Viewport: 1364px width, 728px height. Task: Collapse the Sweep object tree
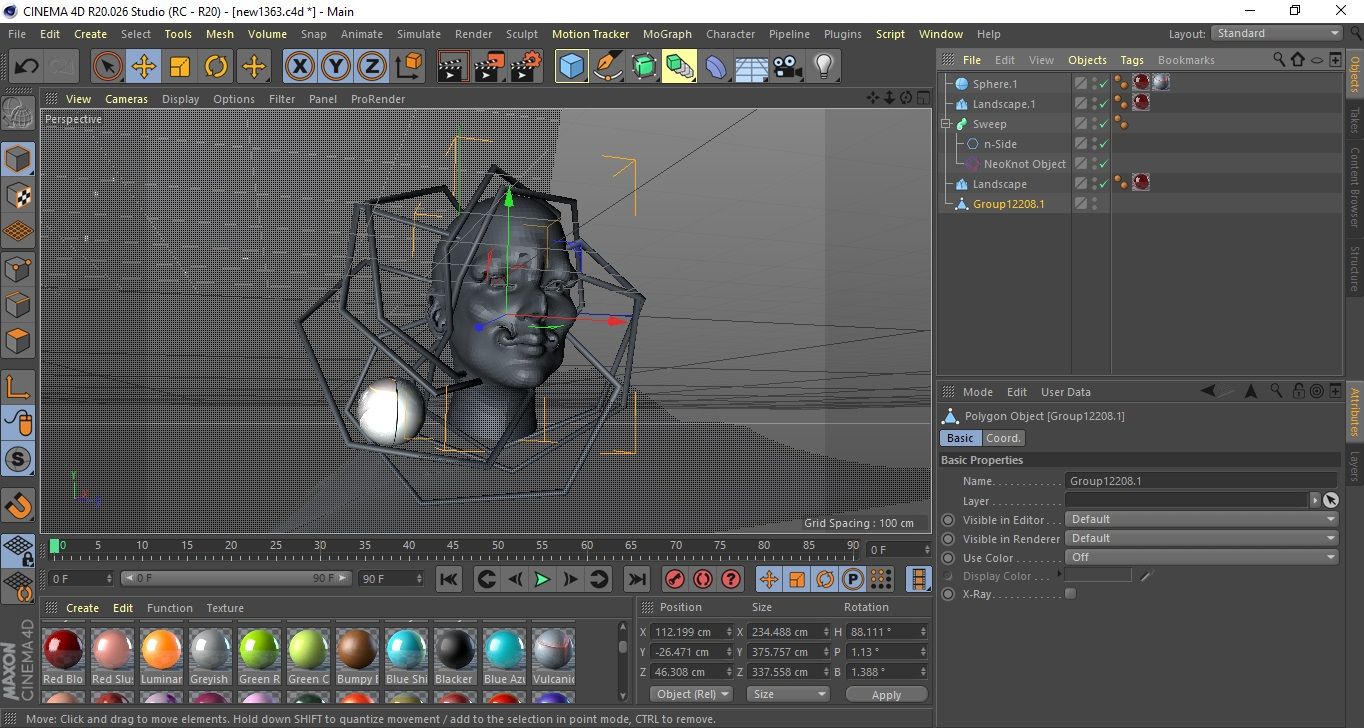[x=945, y=124]
